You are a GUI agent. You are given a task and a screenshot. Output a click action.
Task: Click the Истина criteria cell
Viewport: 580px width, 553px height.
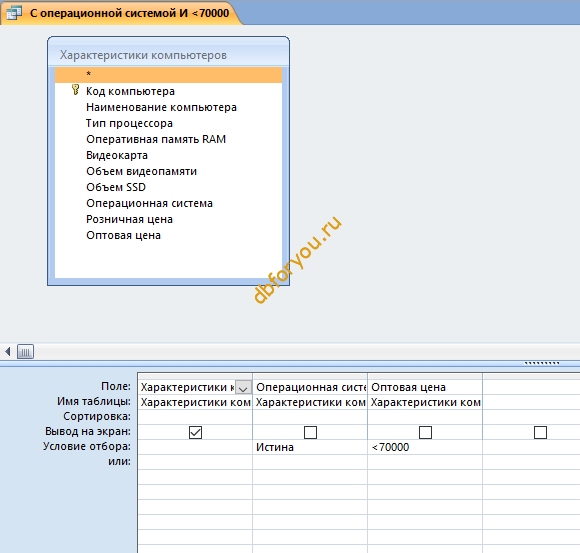310,447
